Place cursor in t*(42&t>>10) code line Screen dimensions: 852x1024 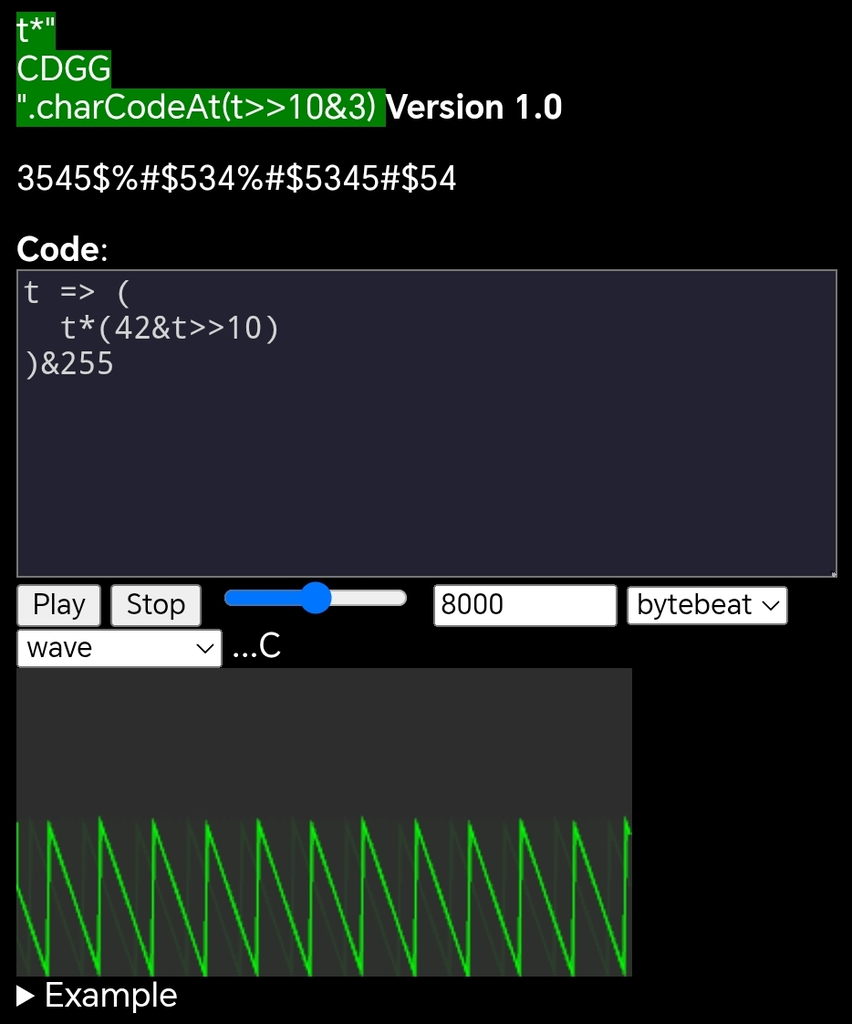pos(168,328)
